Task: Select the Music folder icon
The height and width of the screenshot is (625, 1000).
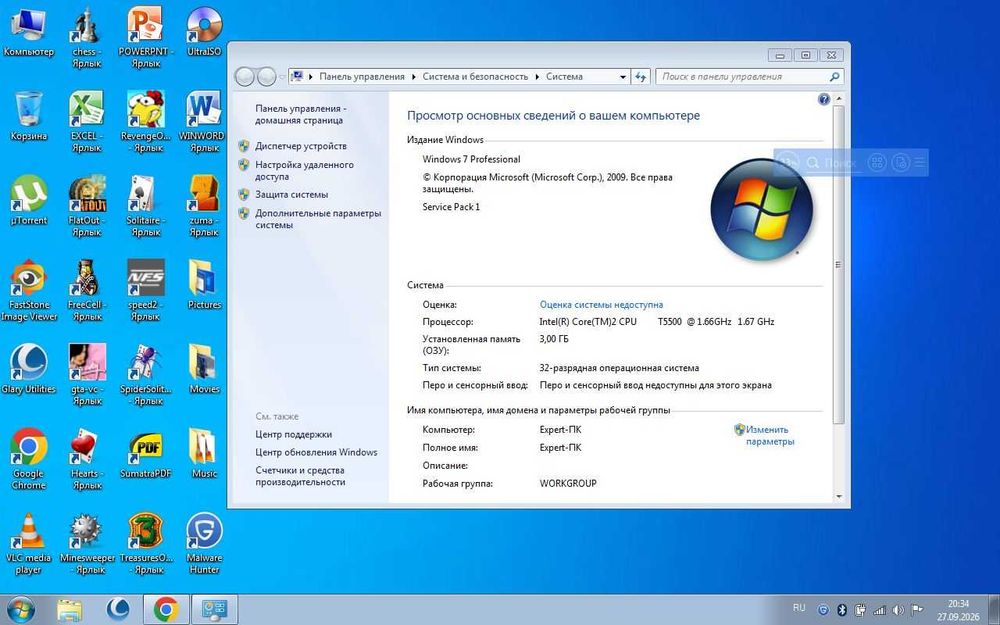Action: click(x=204, y=446)
